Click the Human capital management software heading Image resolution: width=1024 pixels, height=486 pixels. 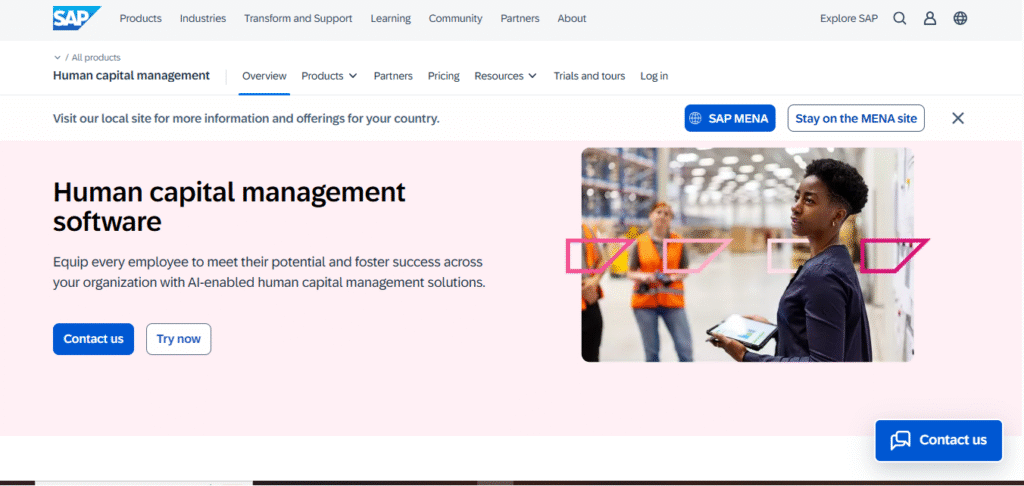tap(229, 207)
